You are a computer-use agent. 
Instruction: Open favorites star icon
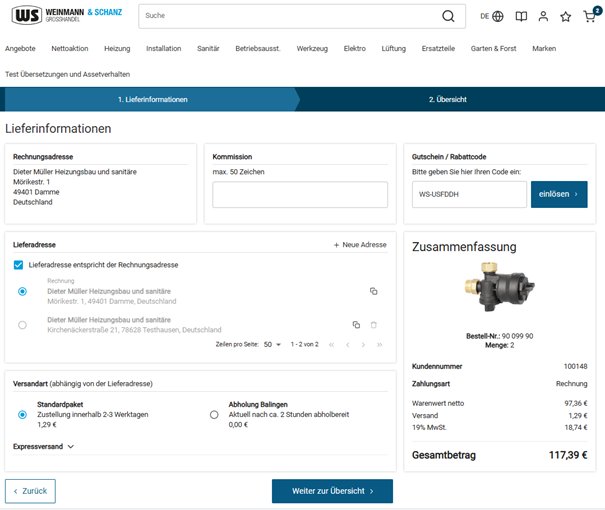[x=566, y=16]
